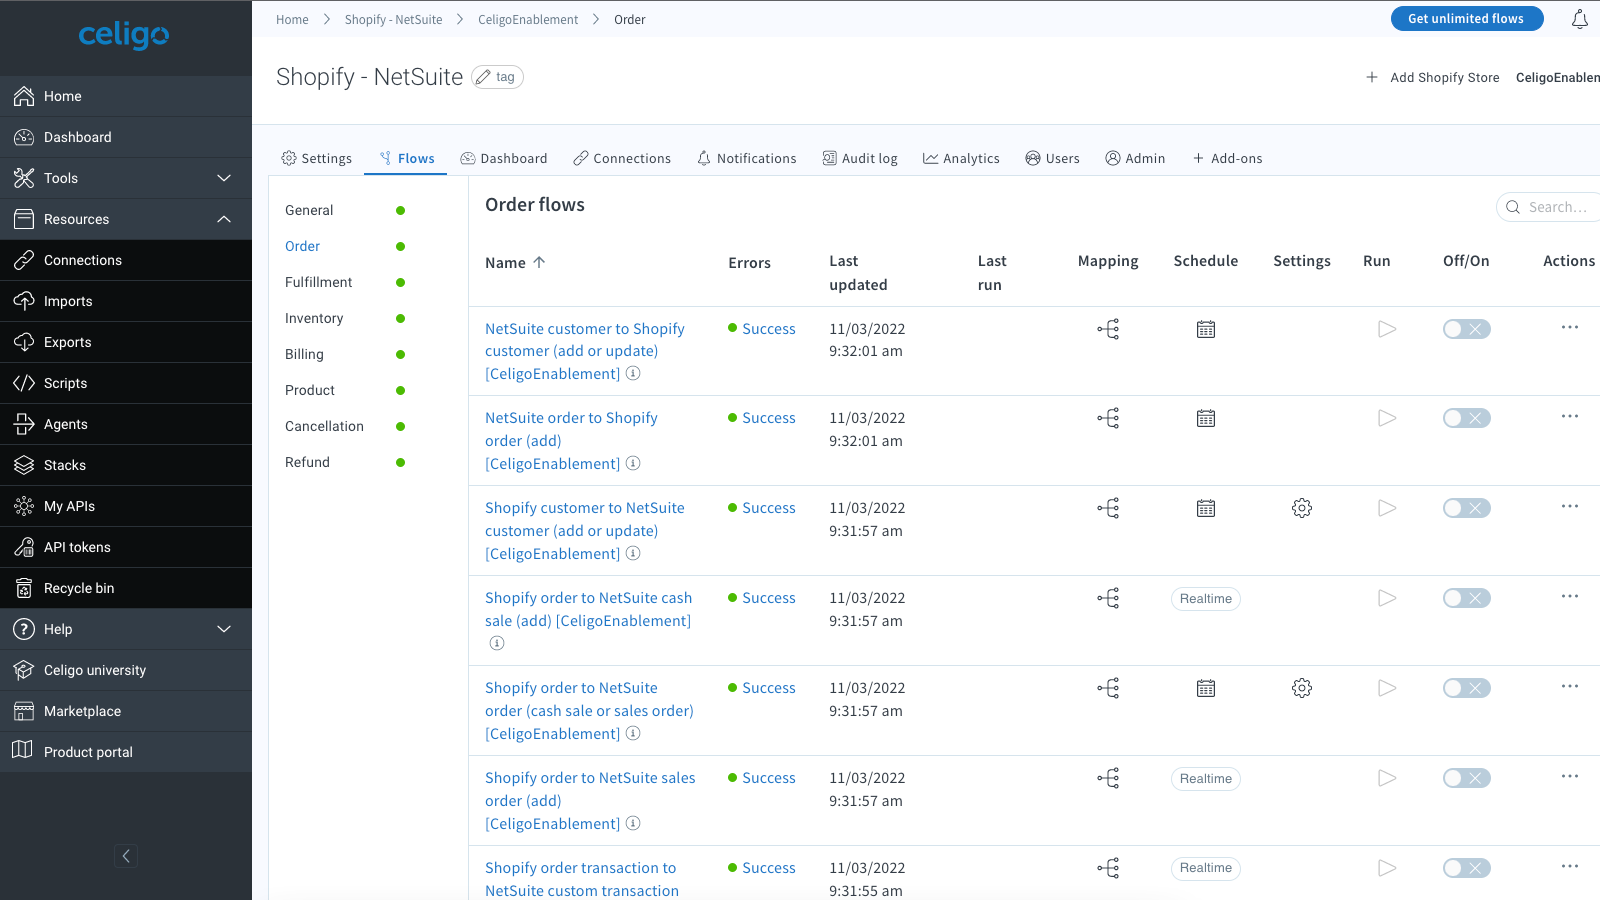The height and width of the screenshot is (900, 1600).
Task: Open Dashboard in the sidebar
Action: [x=126, y=137]
